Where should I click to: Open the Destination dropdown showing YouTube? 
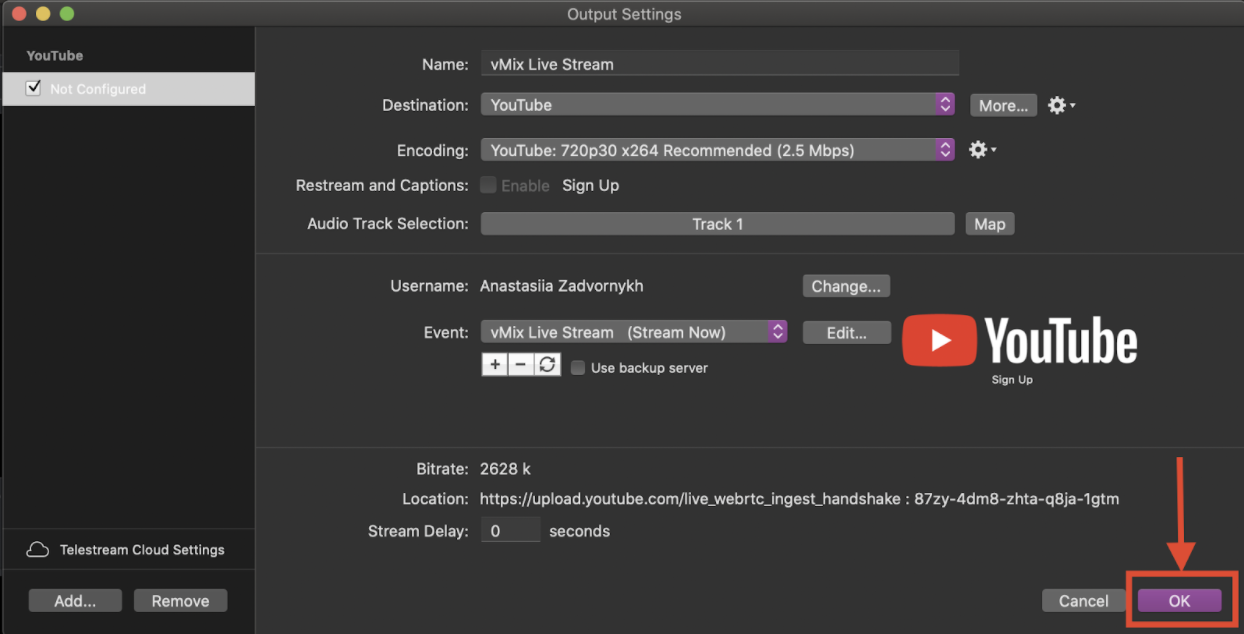718,105
